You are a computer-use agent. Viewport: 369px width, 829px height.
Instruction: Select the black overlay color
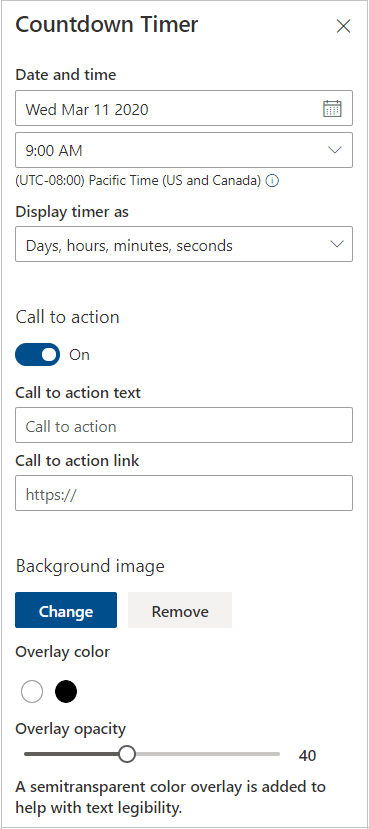[x=66, y=692]
